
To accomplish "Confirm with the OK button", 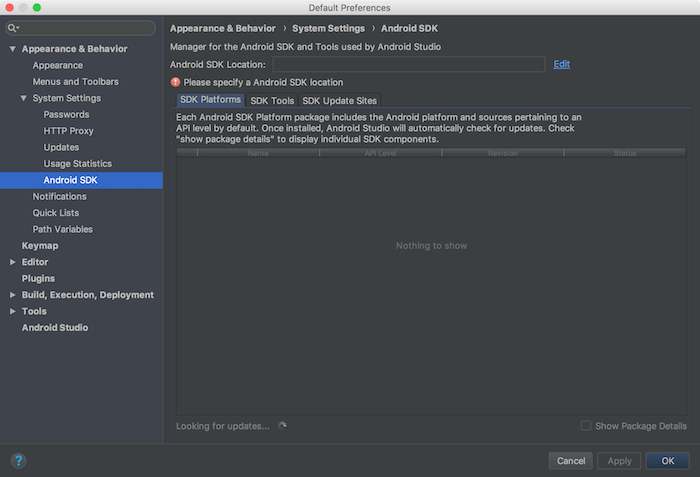I will [x=667, y=461].
